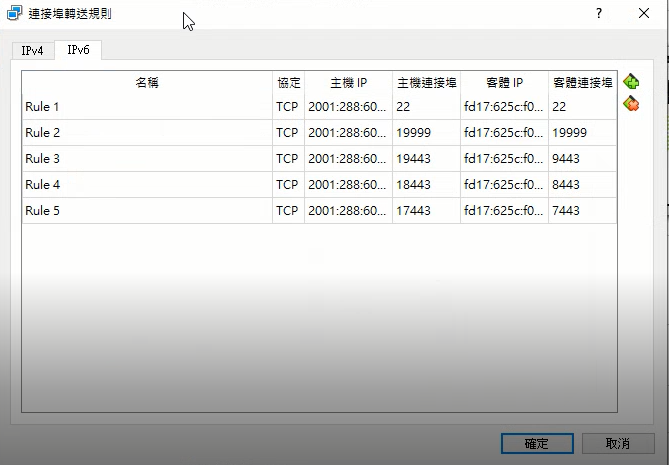Image resolution: width=669 pixels, height=465 pixels.
Task: Open the TCP protocol cell of Rule 2
Action: [x=288, y=133]
